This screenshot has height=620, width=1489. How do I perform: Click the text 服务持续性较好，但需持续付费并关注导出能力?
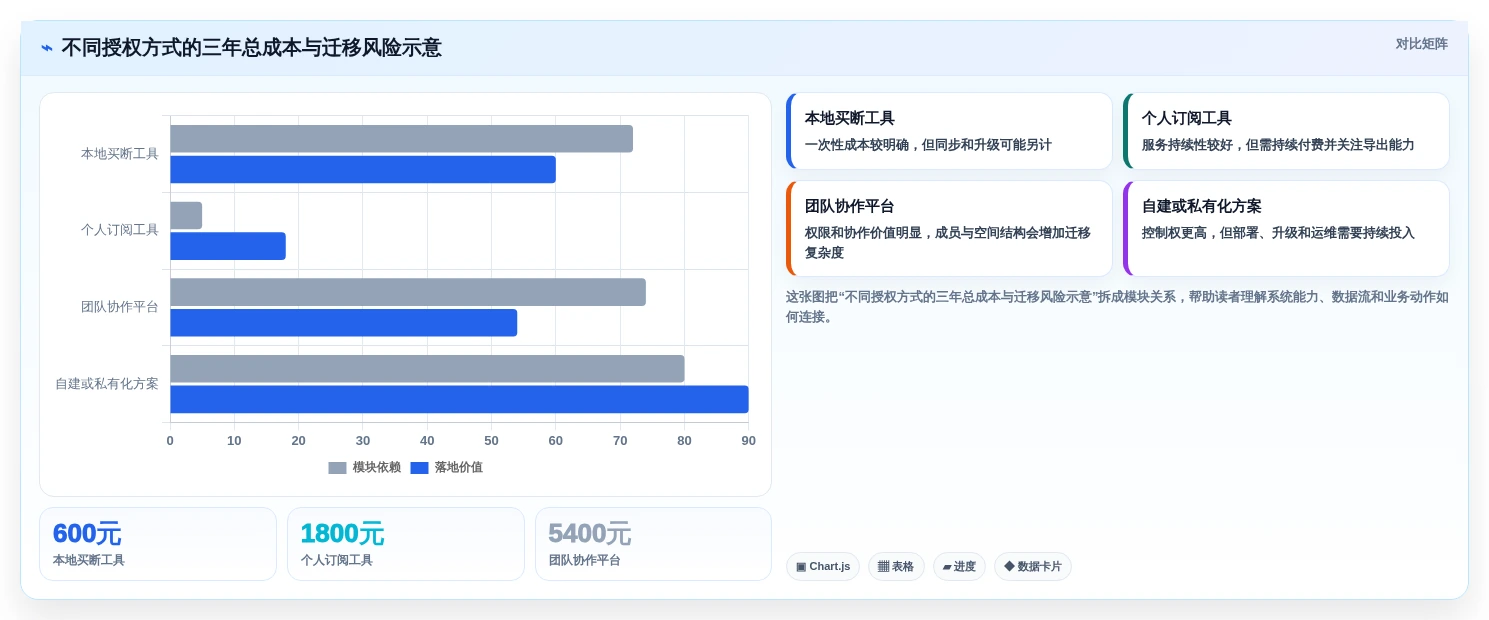coord(1278,145)
